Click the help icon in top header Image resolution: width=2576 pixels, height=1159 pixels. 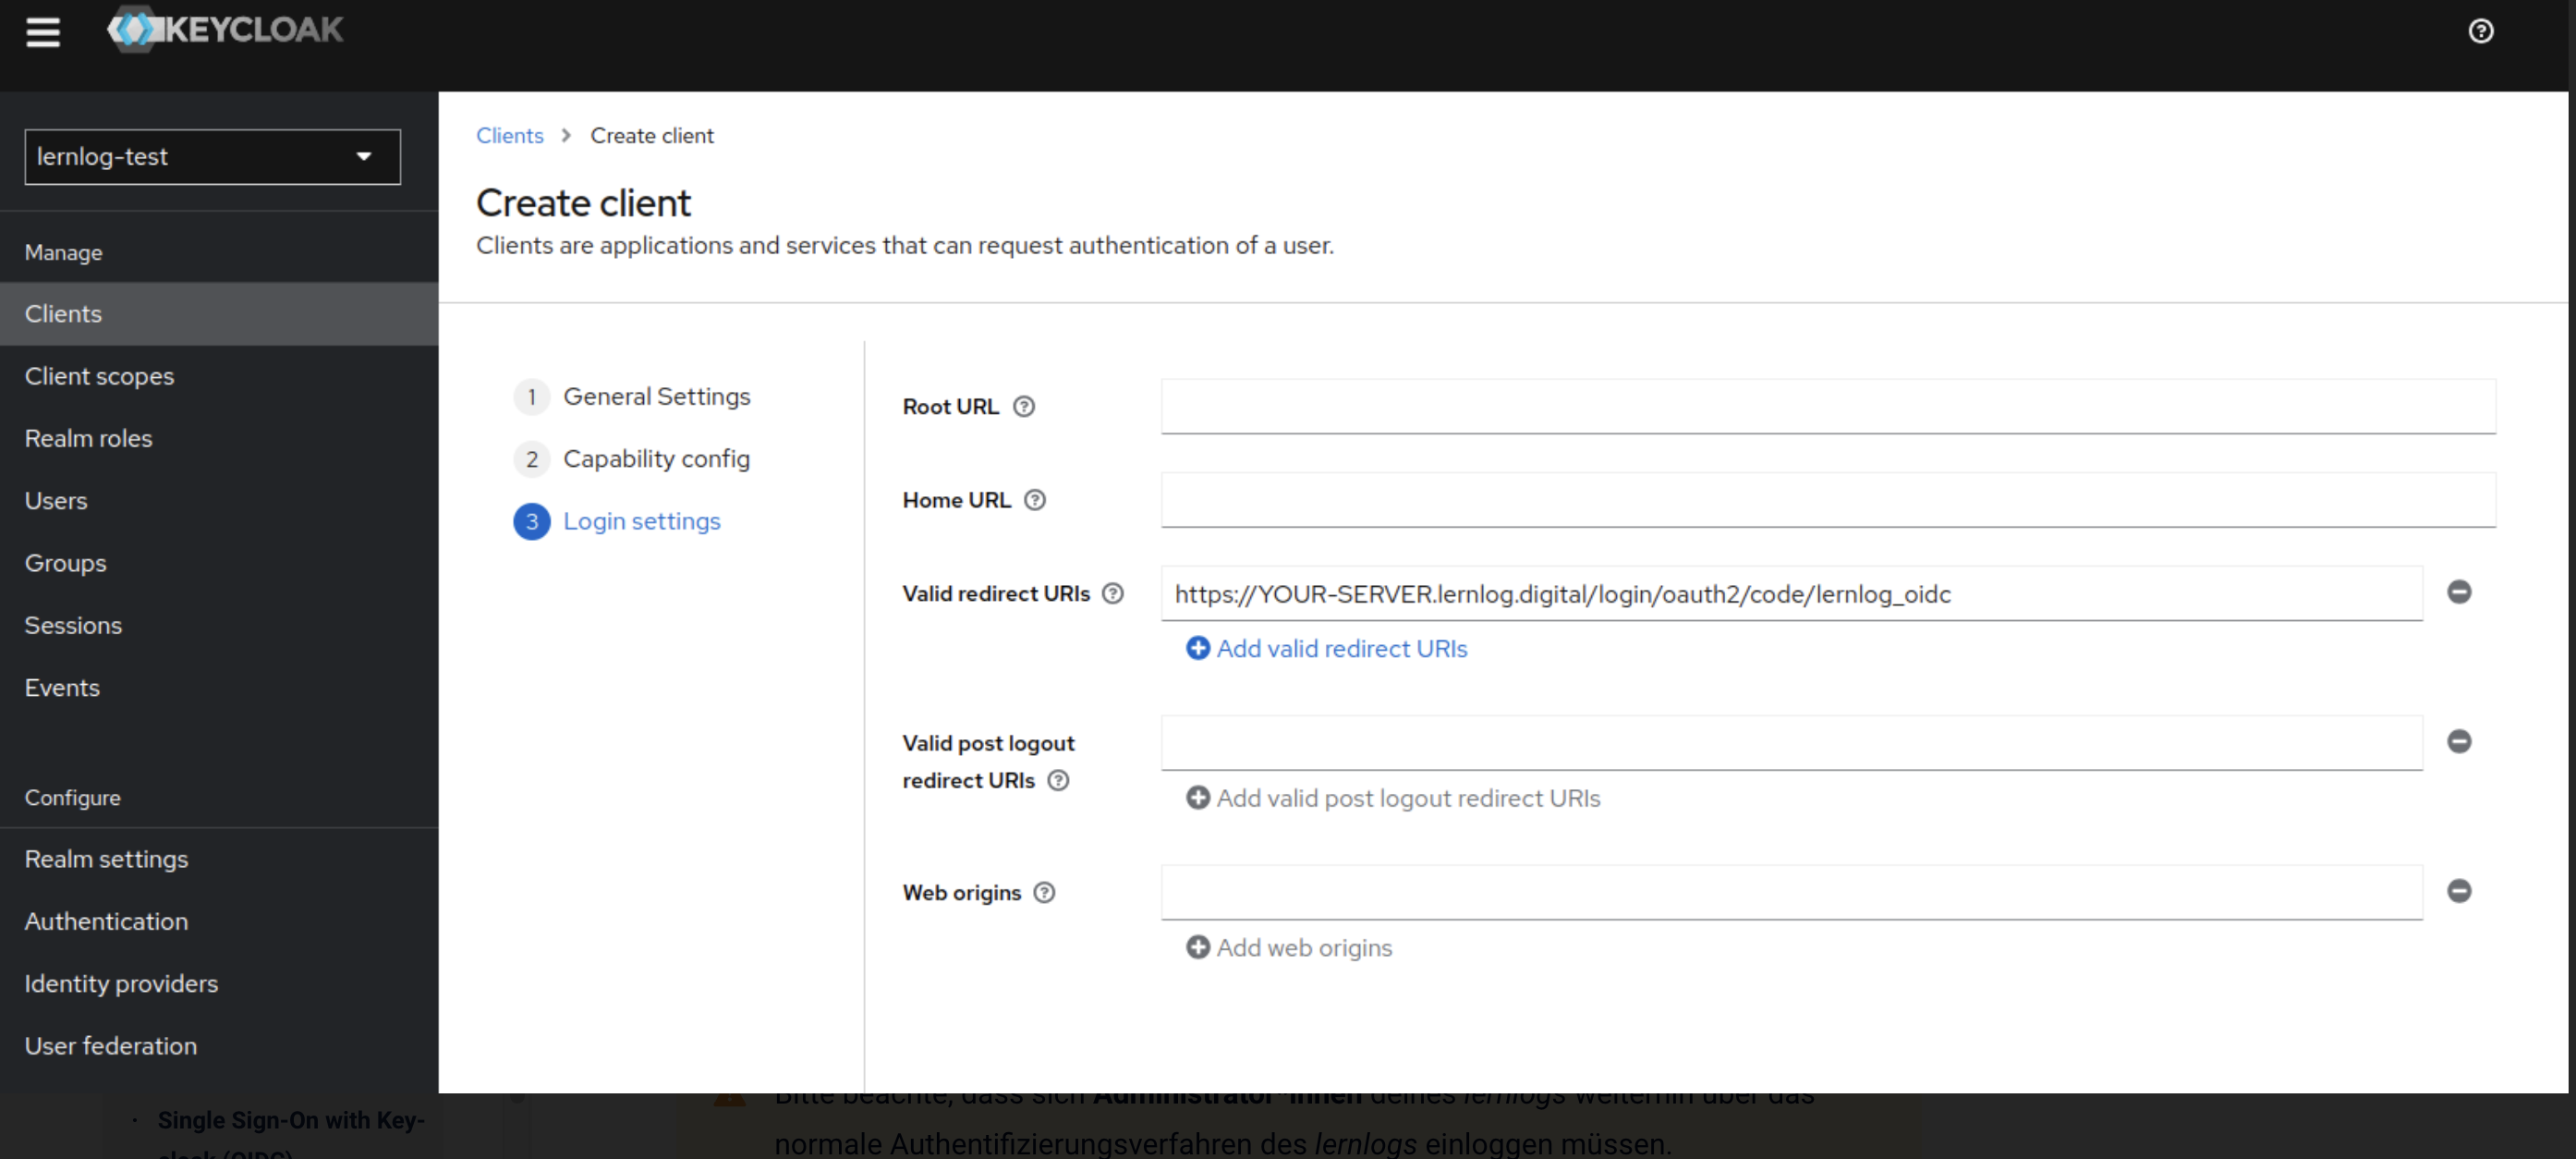point(2480,32)
